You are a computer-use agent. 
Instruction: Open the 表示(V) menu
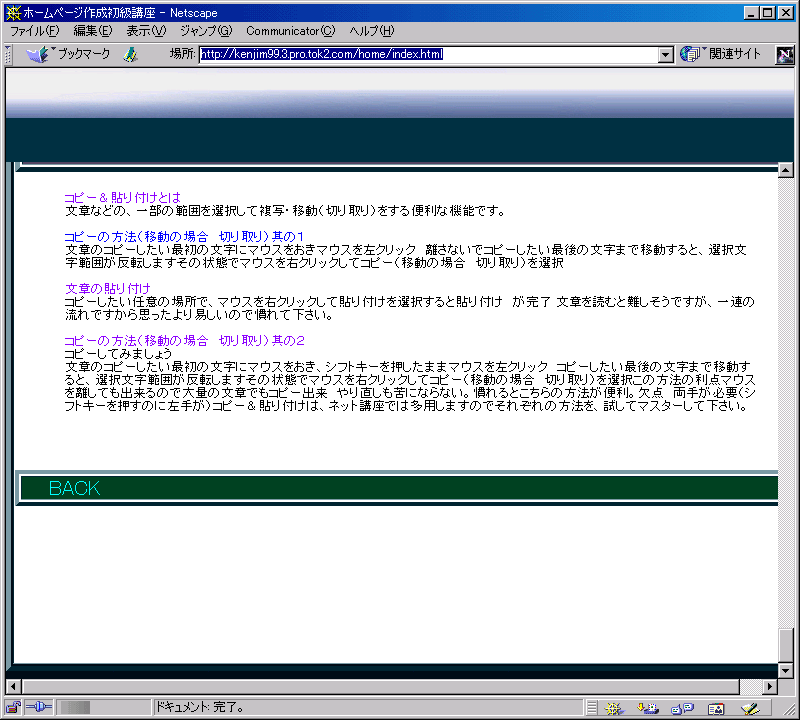tap(146, 31)
